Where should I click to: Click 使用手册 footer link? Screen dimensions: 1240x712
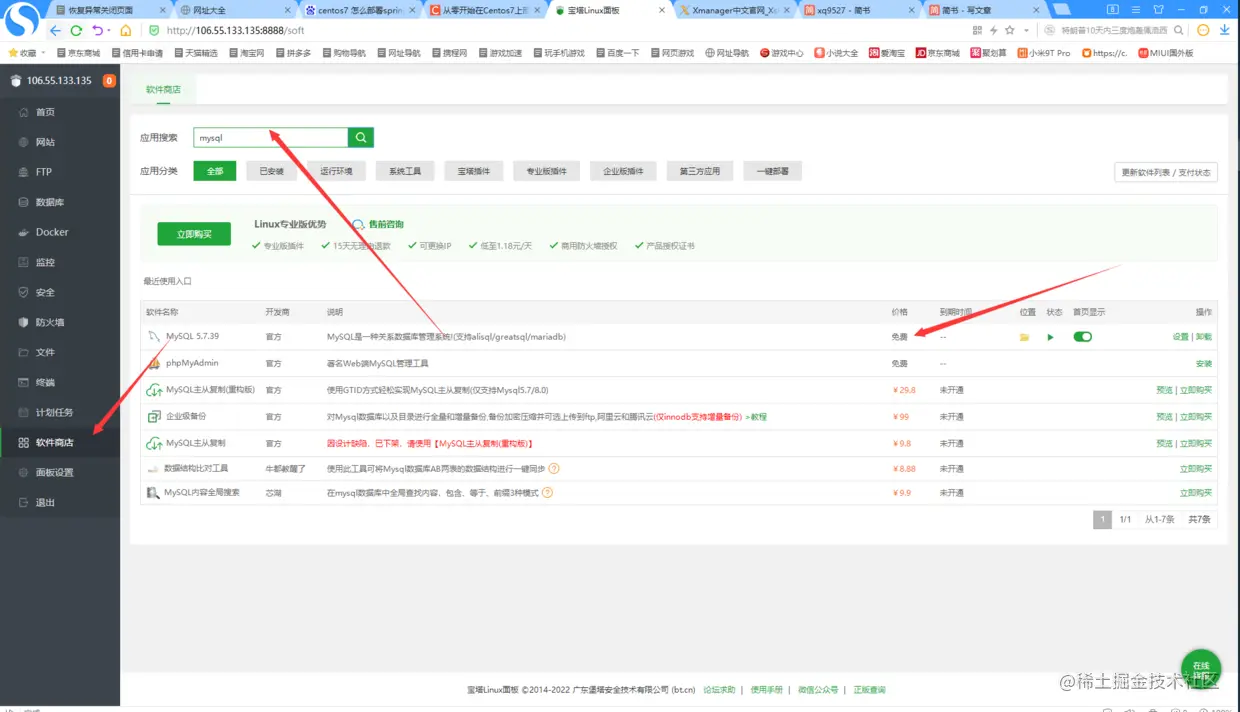766,689
